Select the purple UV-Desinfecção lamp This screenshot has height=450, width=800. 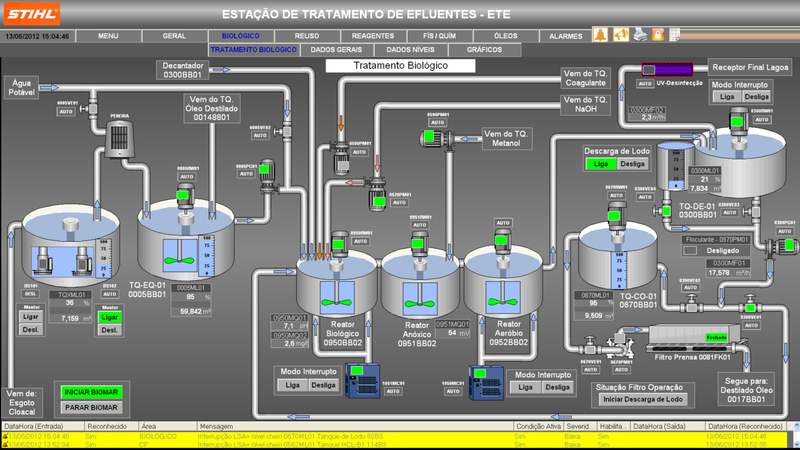pyautogui.click(x=667, y=69)
